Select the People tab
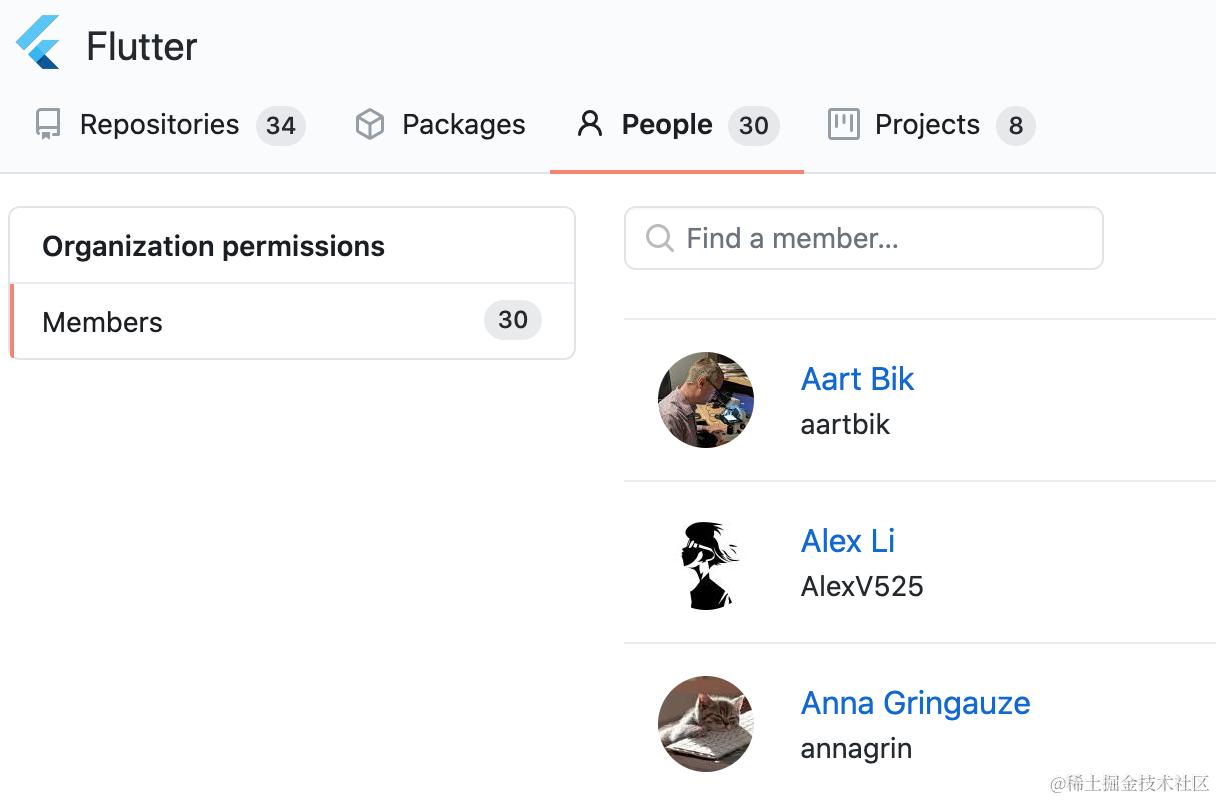The width and height of the screenshot is (1216, 800). pos(667,125)
